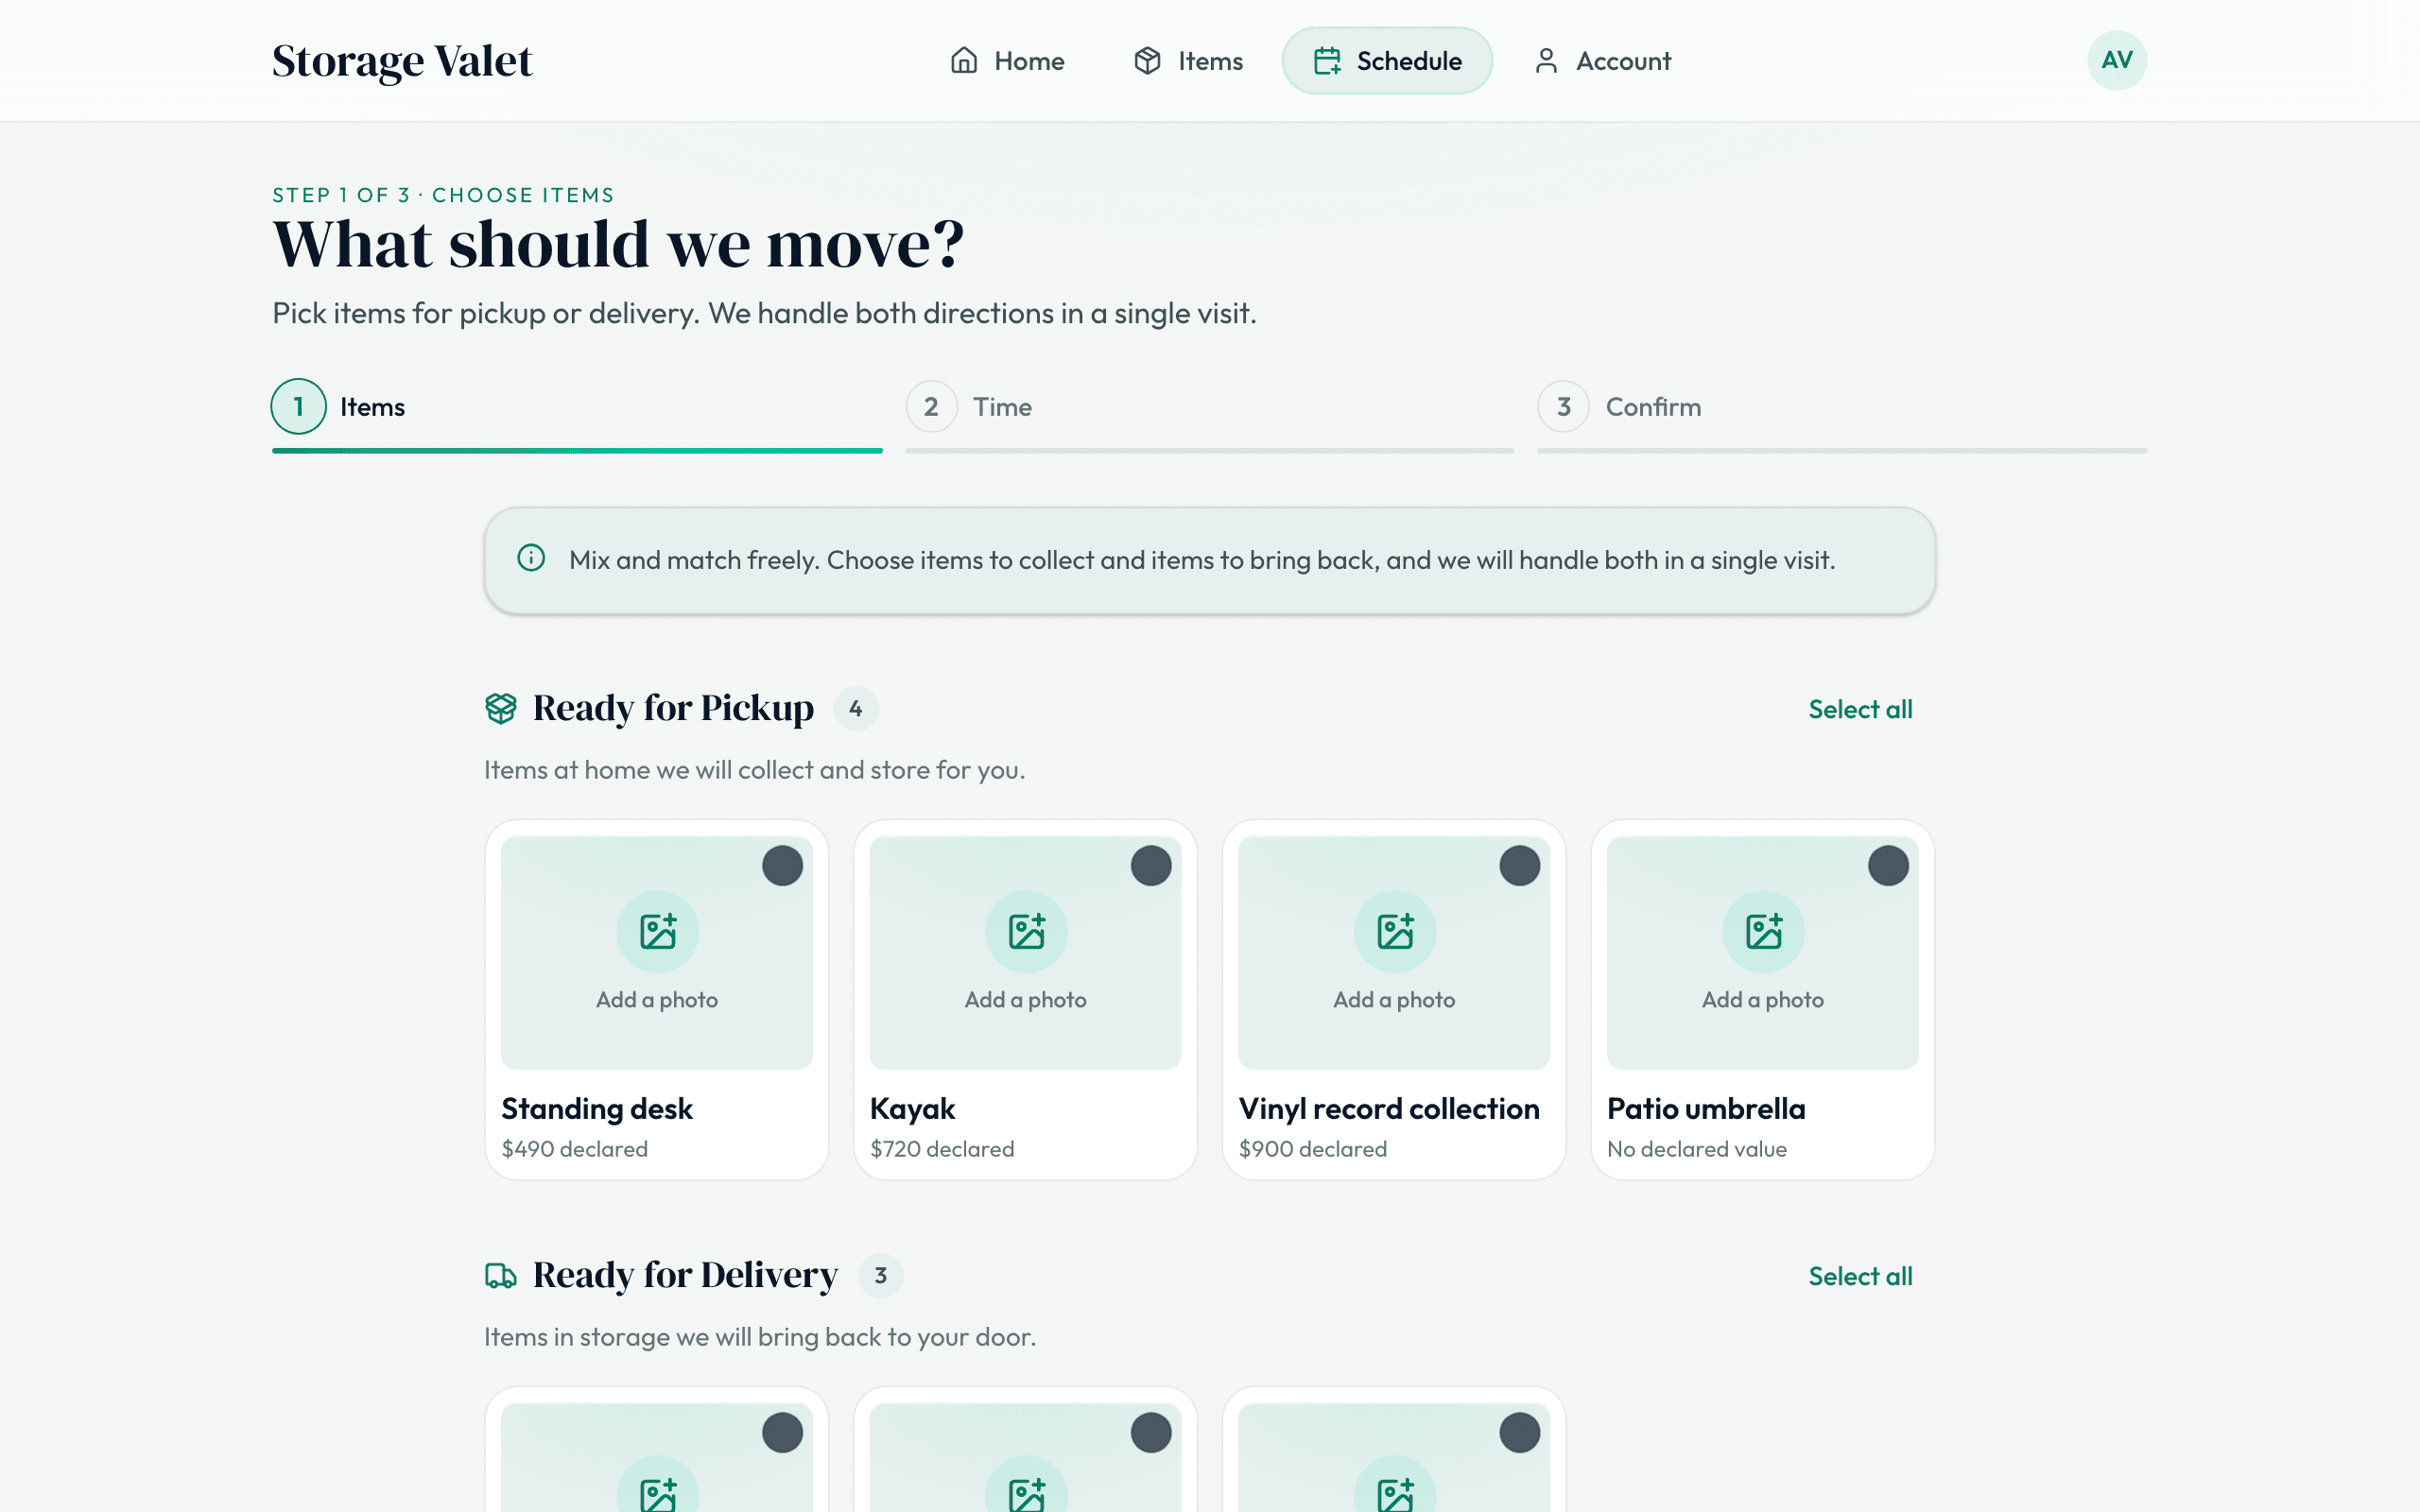
Task: Click the Schedule calendar icon in navigation
Action: coord(1327,61)
